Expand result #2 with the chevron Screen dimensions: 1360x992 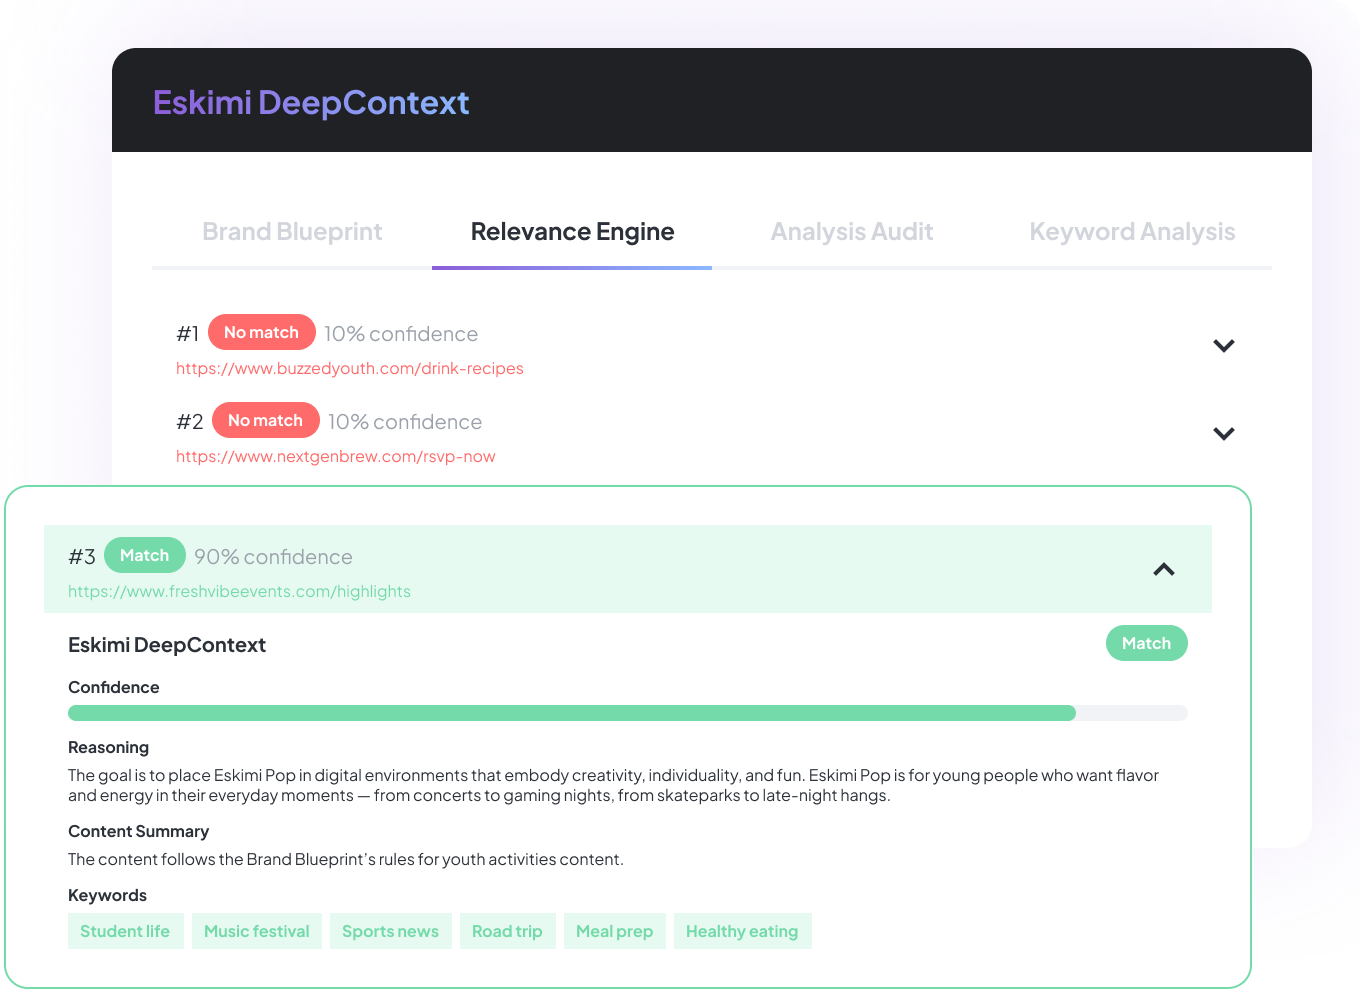(x=1224, y=434)
